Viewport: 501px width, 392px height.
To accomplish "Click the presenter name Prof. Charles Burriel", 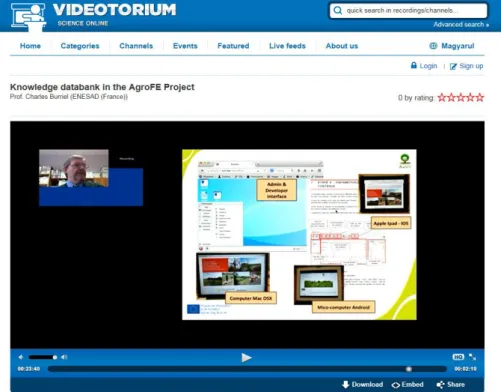I will pyautogui.click(x=69, y=97).
